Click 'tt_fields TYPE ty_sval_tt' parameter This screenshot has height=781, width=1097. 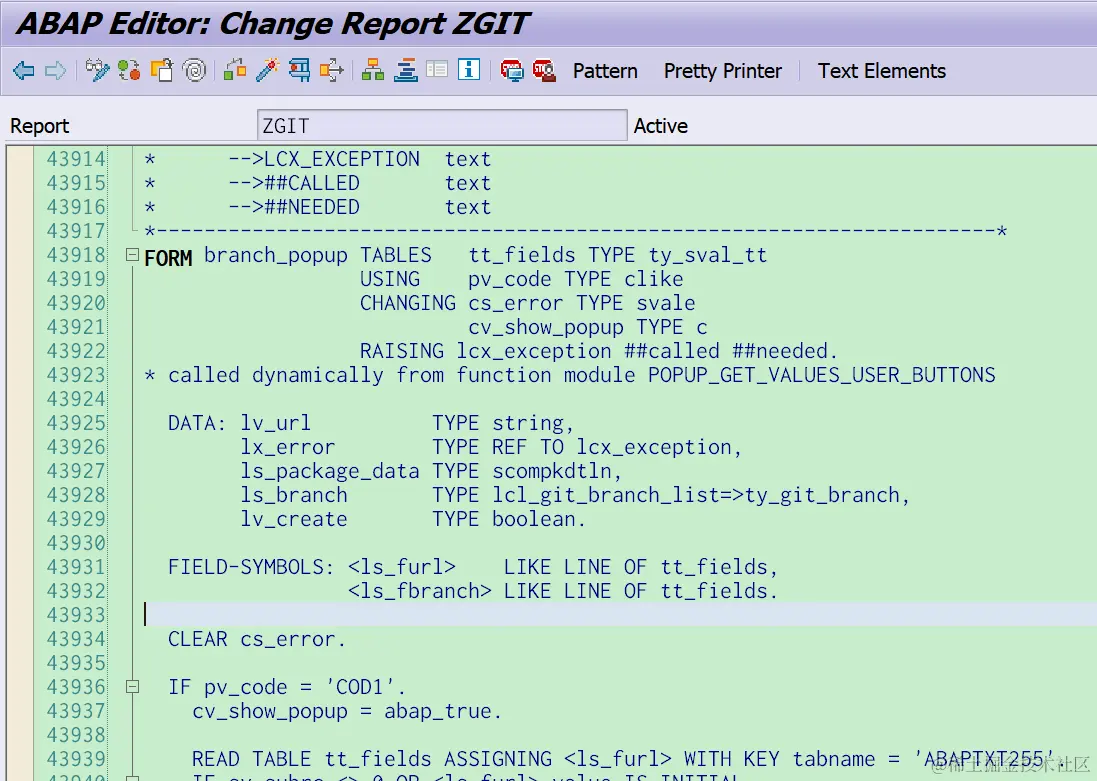click(x=618, y=255)
